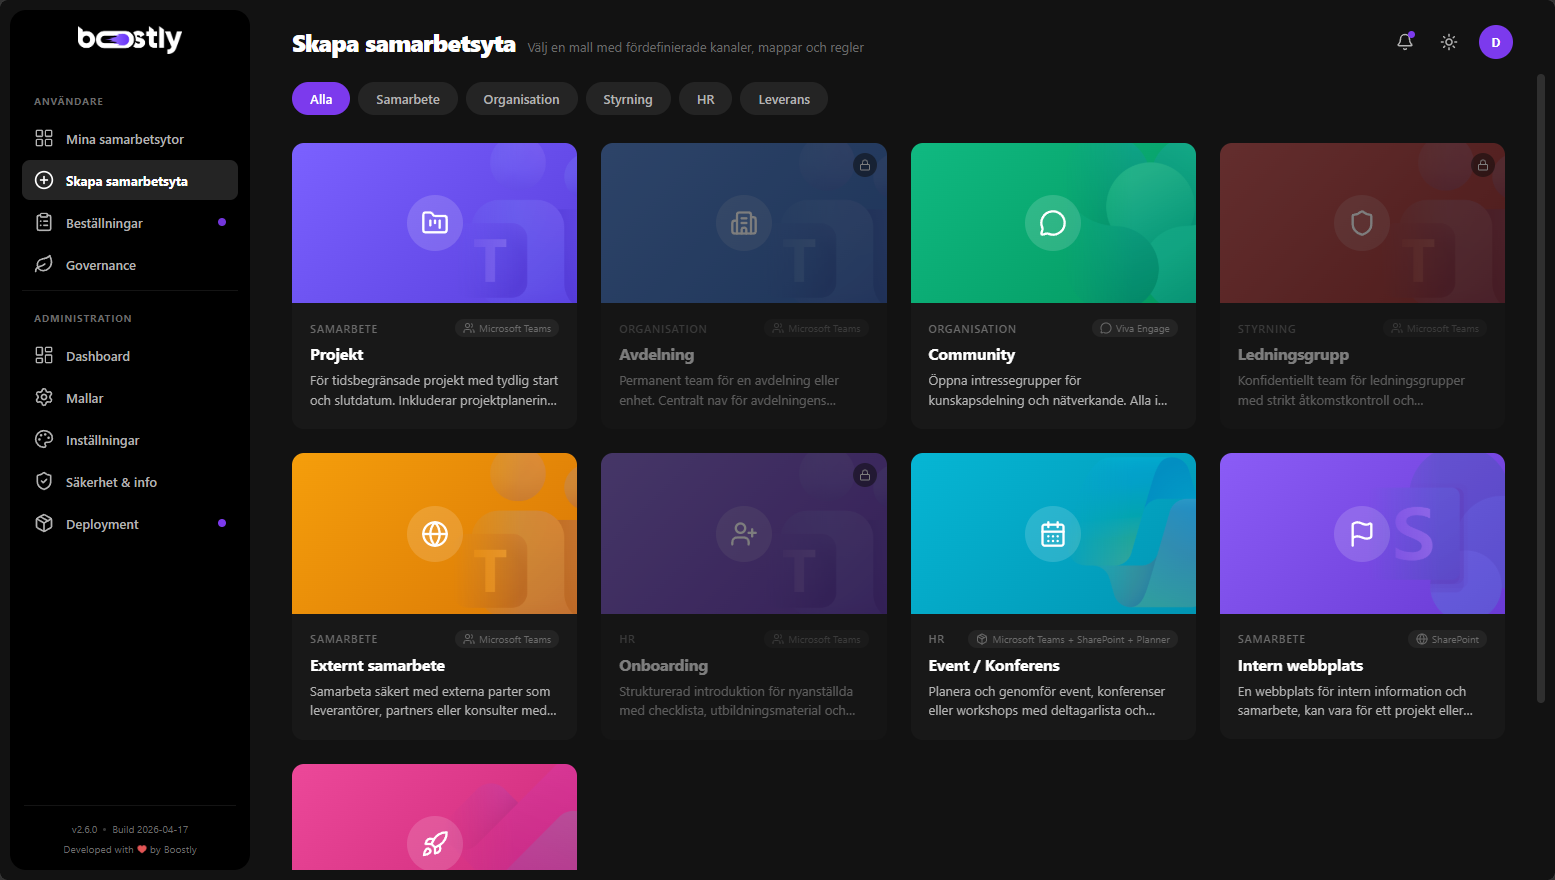Click the Governance leaf icon
The height and width of the screenshot is (880, 1555).
[x=44, y=264]
